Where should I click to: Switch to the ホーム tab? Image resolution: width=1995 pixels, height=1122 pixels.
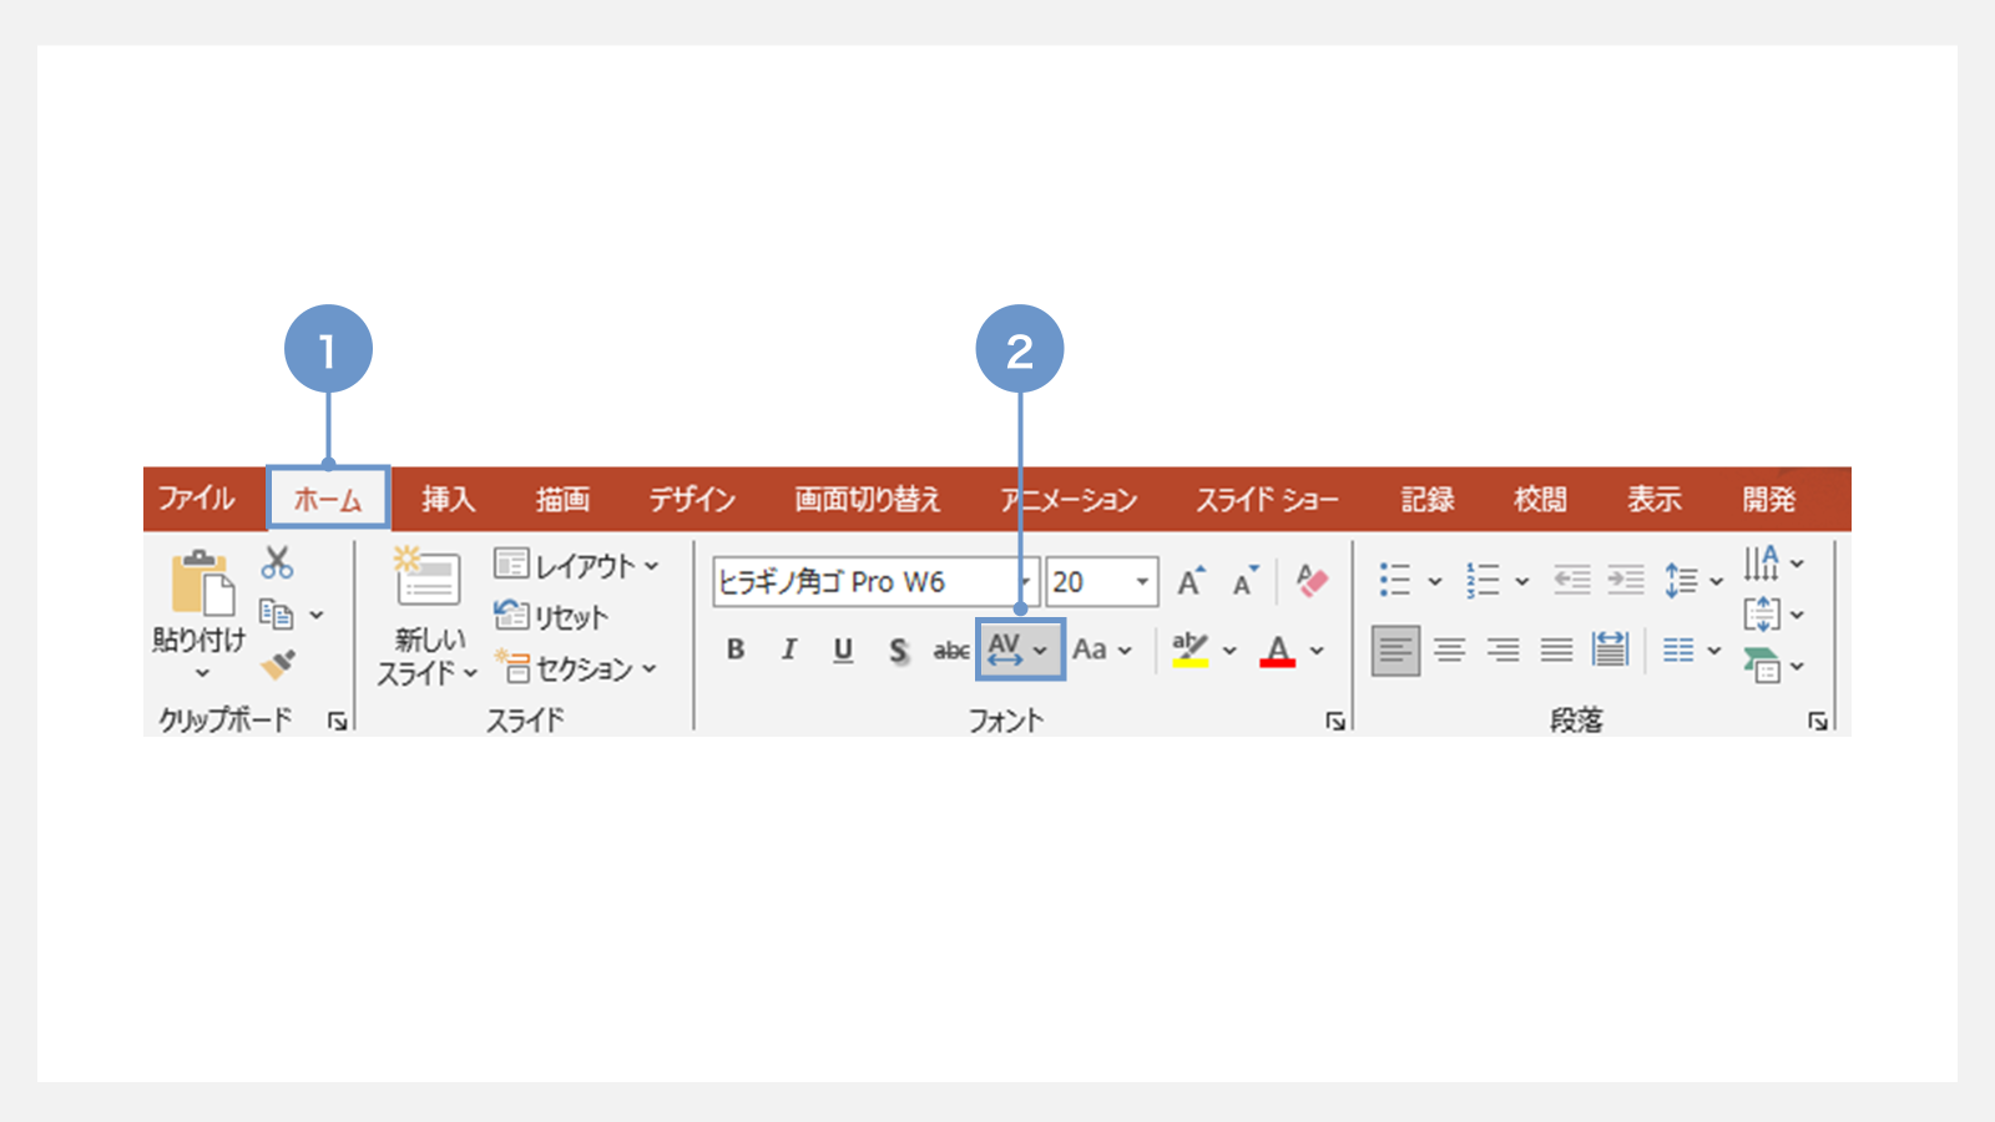pos(328,499)
